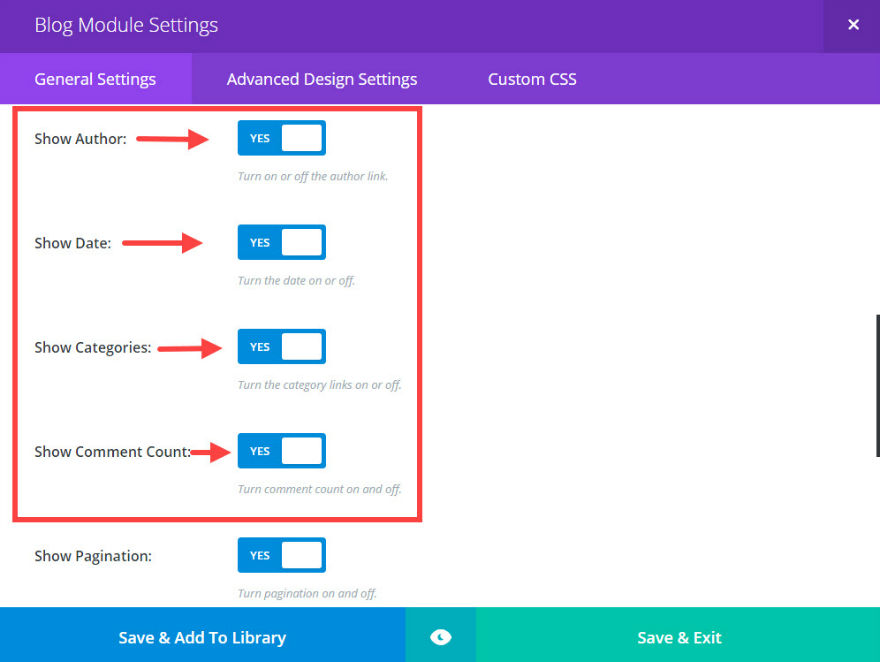Disable the Show Categories toggle
The width and height of the screenshot is (880, 662).
pyautogui.click(x=281, y=347)
